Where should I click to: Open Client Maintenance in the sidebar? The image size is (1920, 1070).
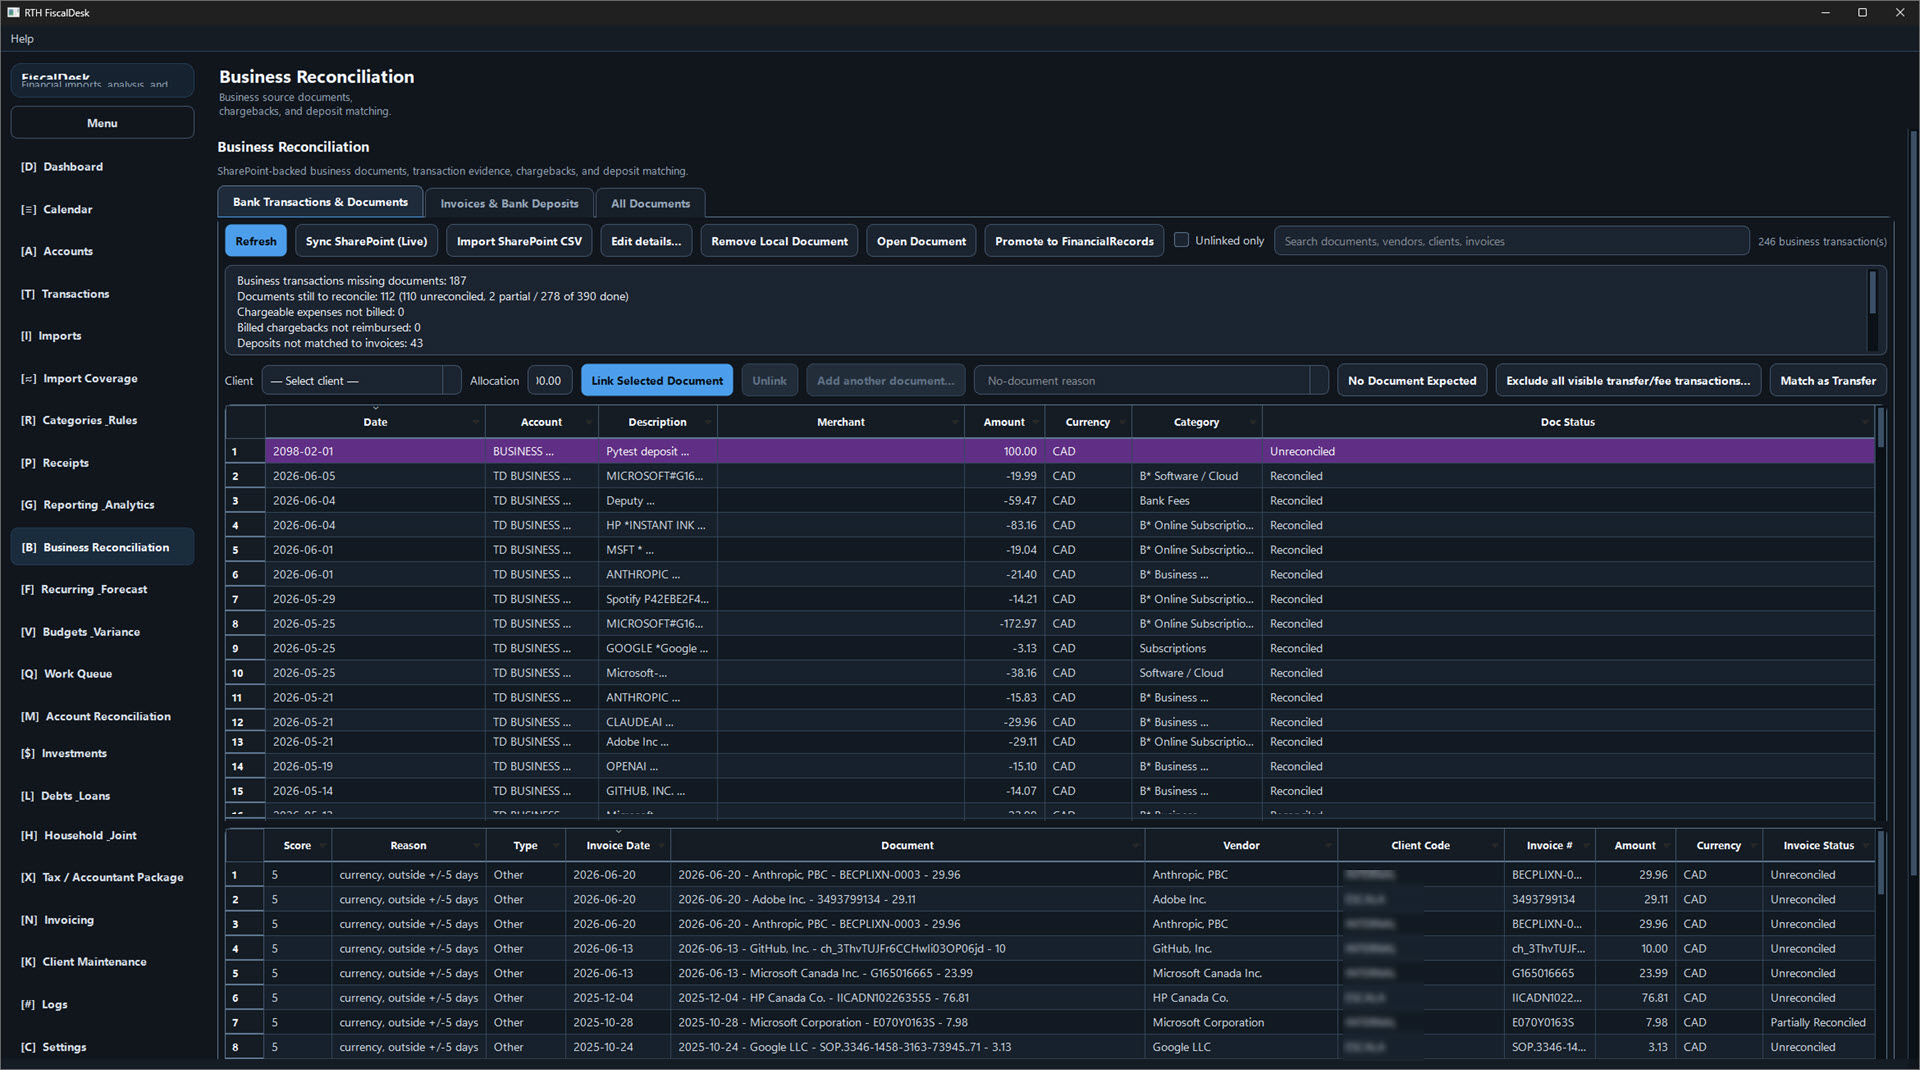click(x=102, y=962)
